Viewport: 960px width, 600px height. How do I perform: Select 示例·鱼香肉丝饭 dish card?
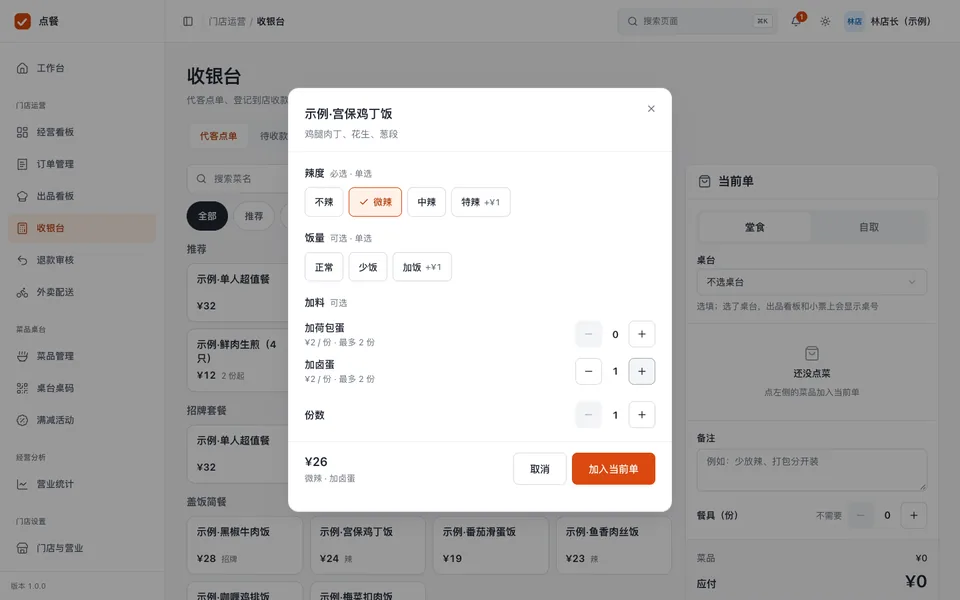614,546
